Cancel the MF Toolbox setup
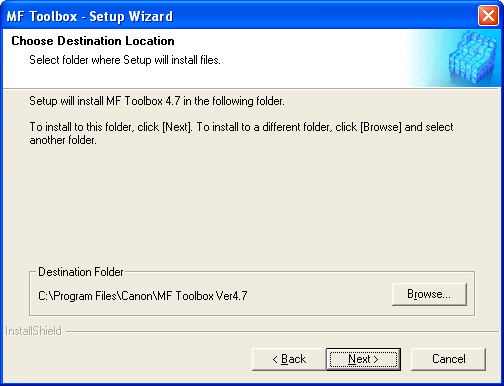The image size is (504, 386). [448, 359]
